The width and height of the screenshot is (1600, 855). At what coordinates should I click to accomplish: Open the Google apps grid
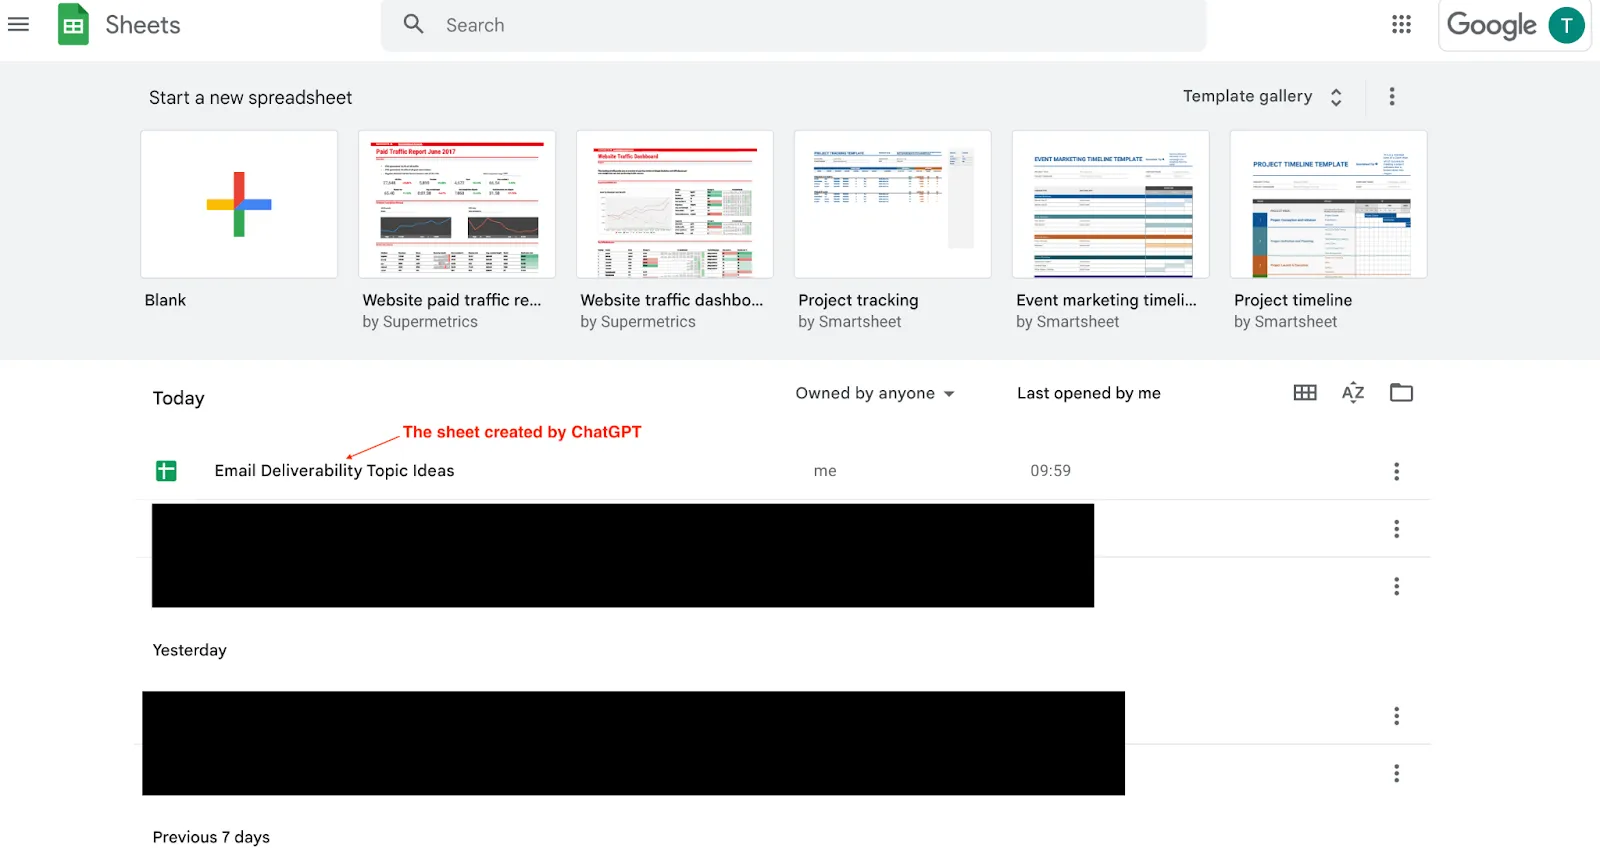tap(1401, 24)
